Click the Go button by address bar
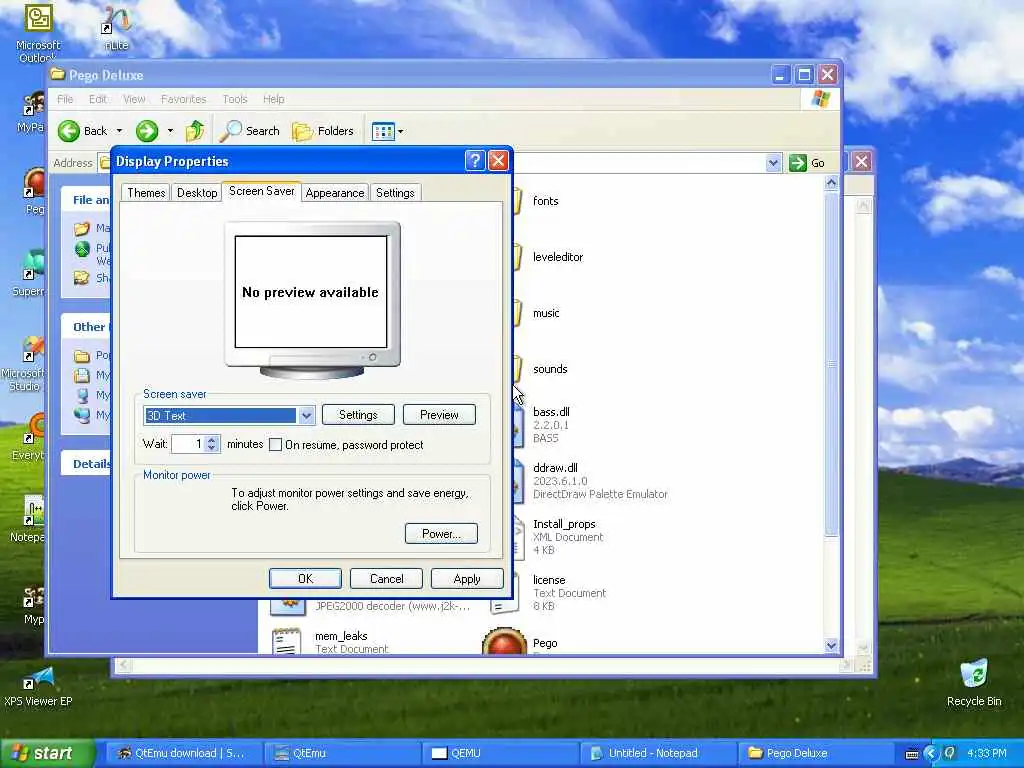Image resolution: width=1024 pixels, height=768 pixels. click(807, 163)
